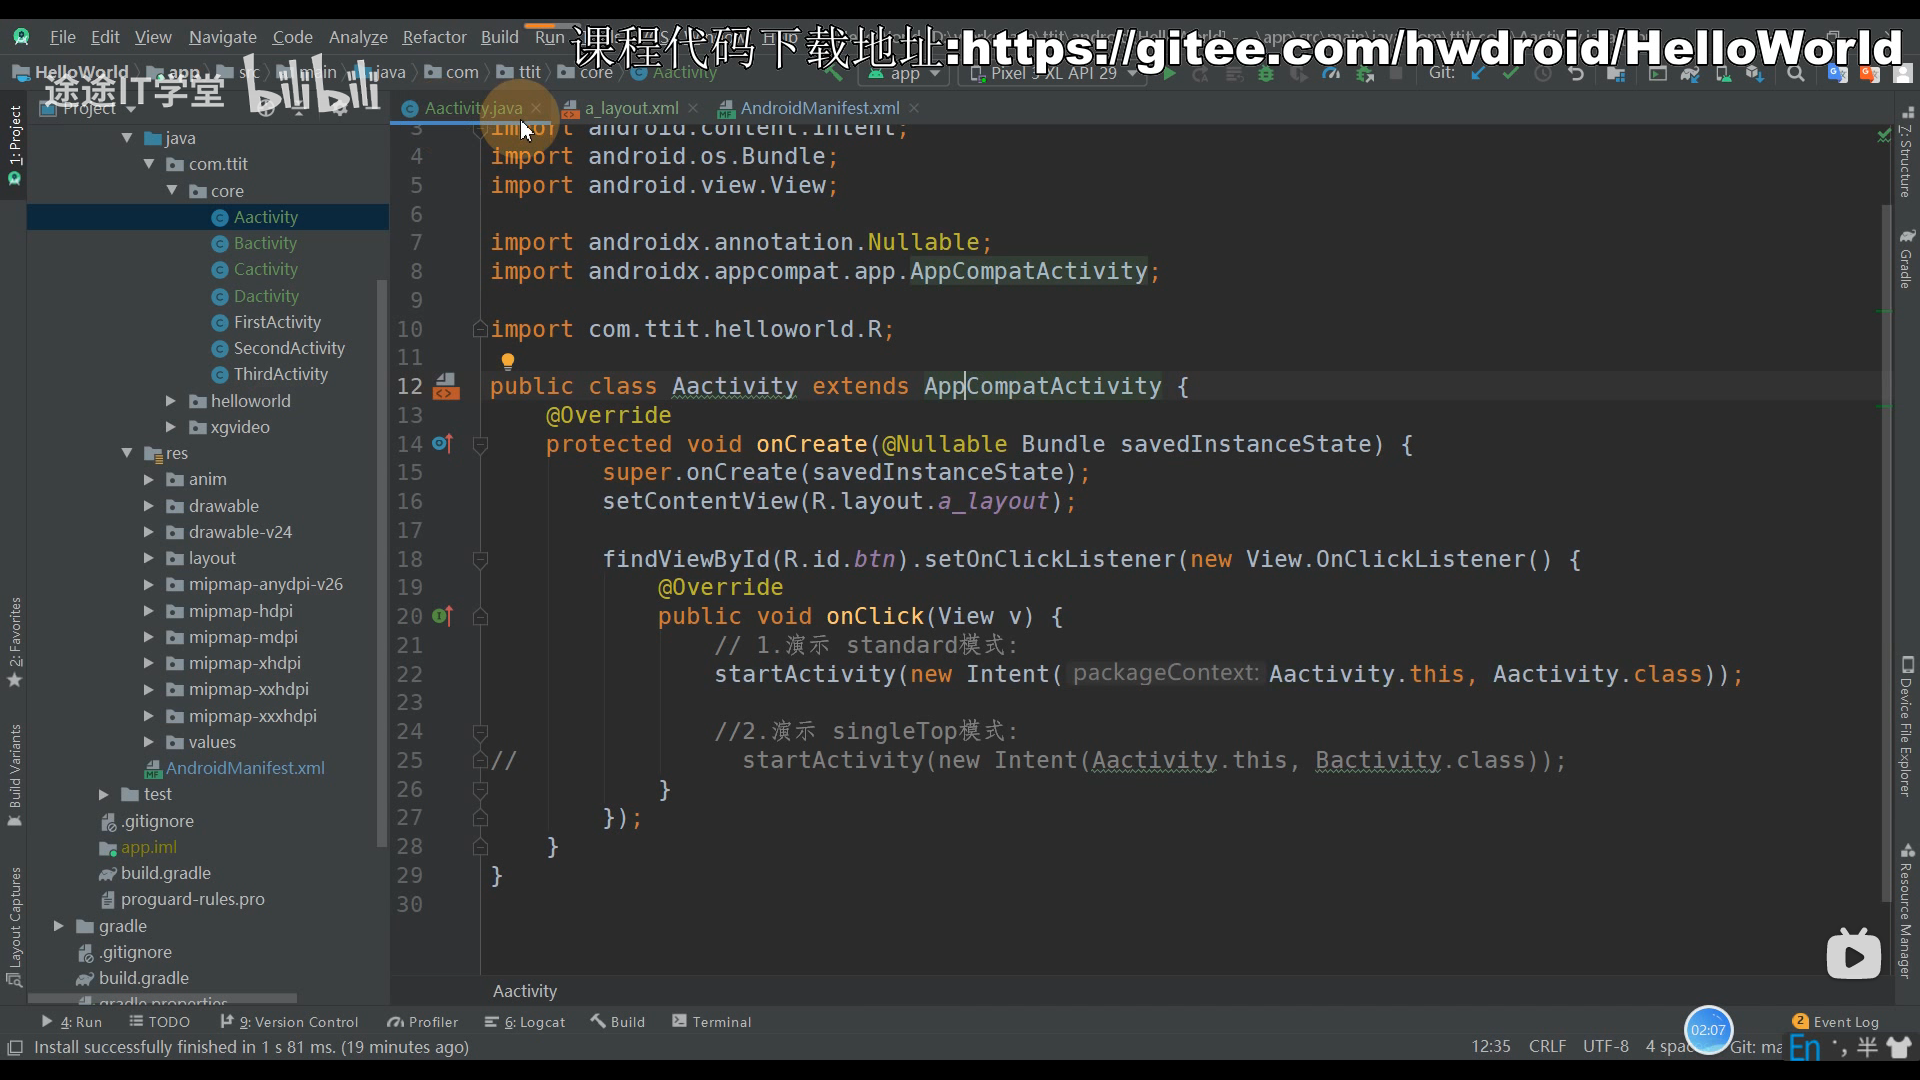Click the Make Project hammer icon
Viewport: 1920px width, 1080px height.
coord(833,74)
